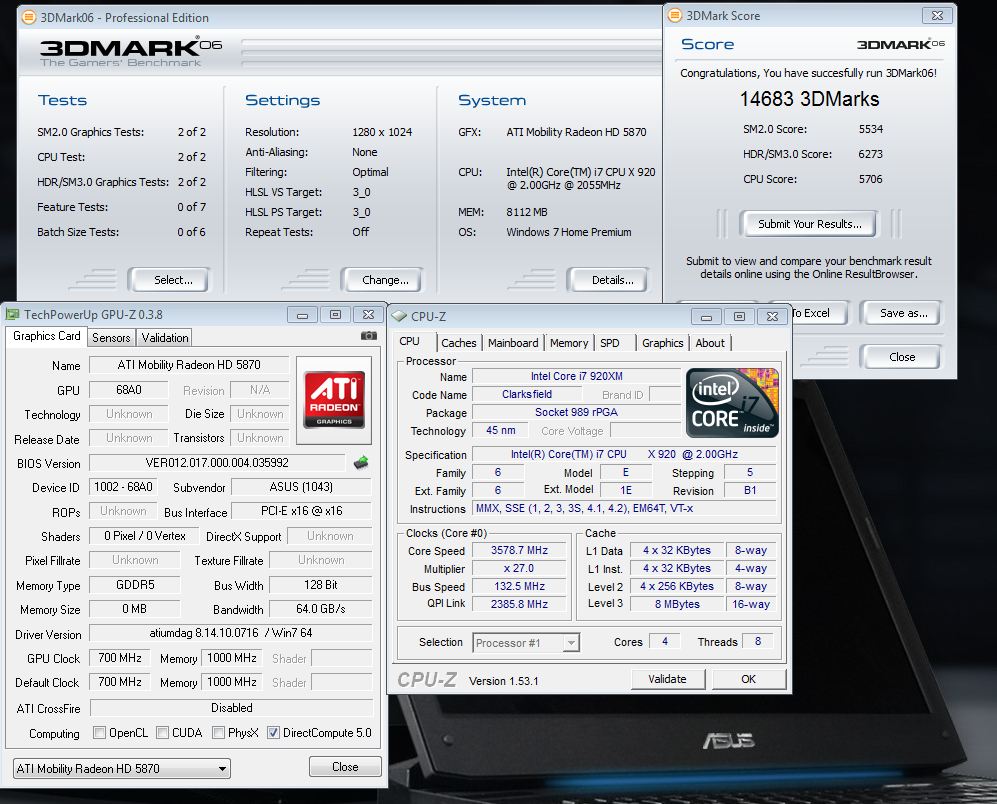Open System Details... in 3DMark06

607,280
